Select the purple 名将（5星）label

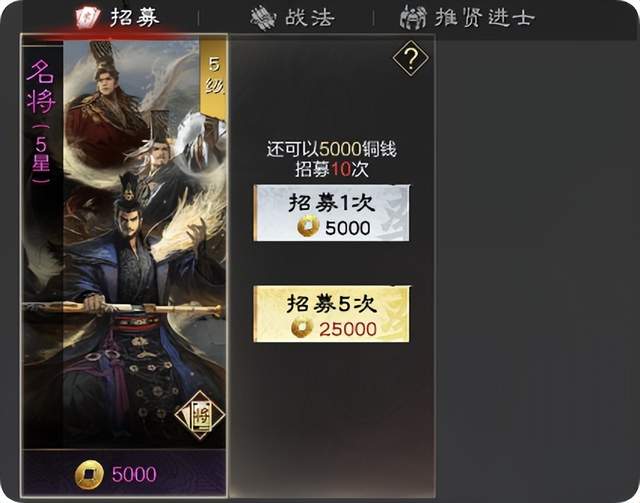click(41, 122)
